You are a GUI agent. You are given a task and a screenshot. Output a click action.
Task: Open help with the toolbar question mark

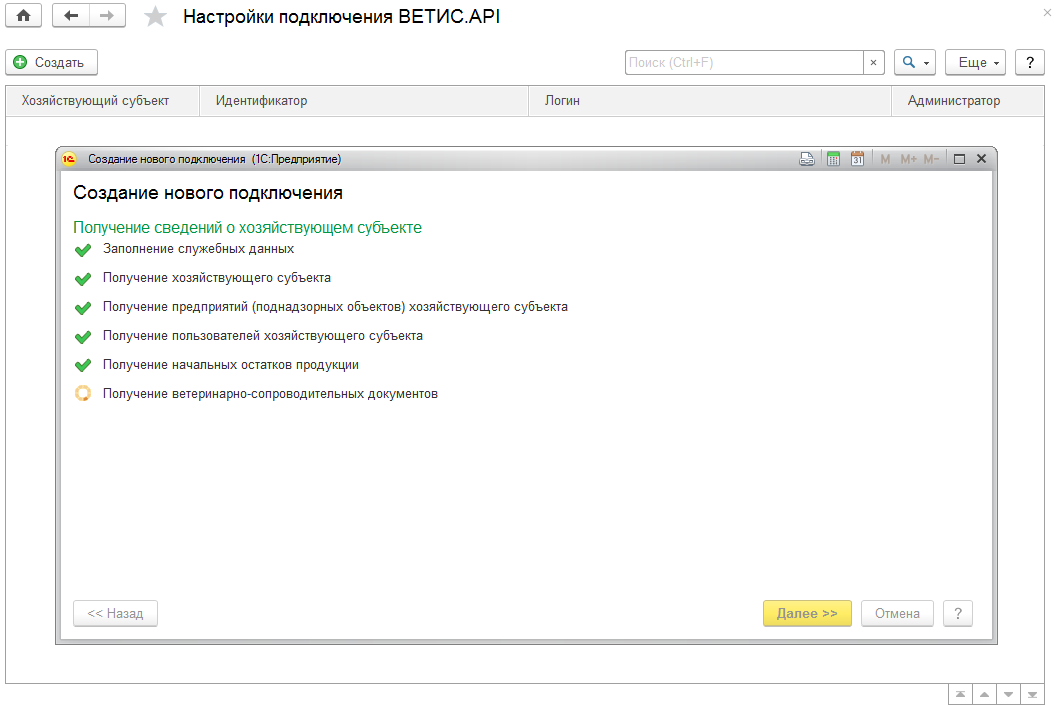[x=1030, y=63]
